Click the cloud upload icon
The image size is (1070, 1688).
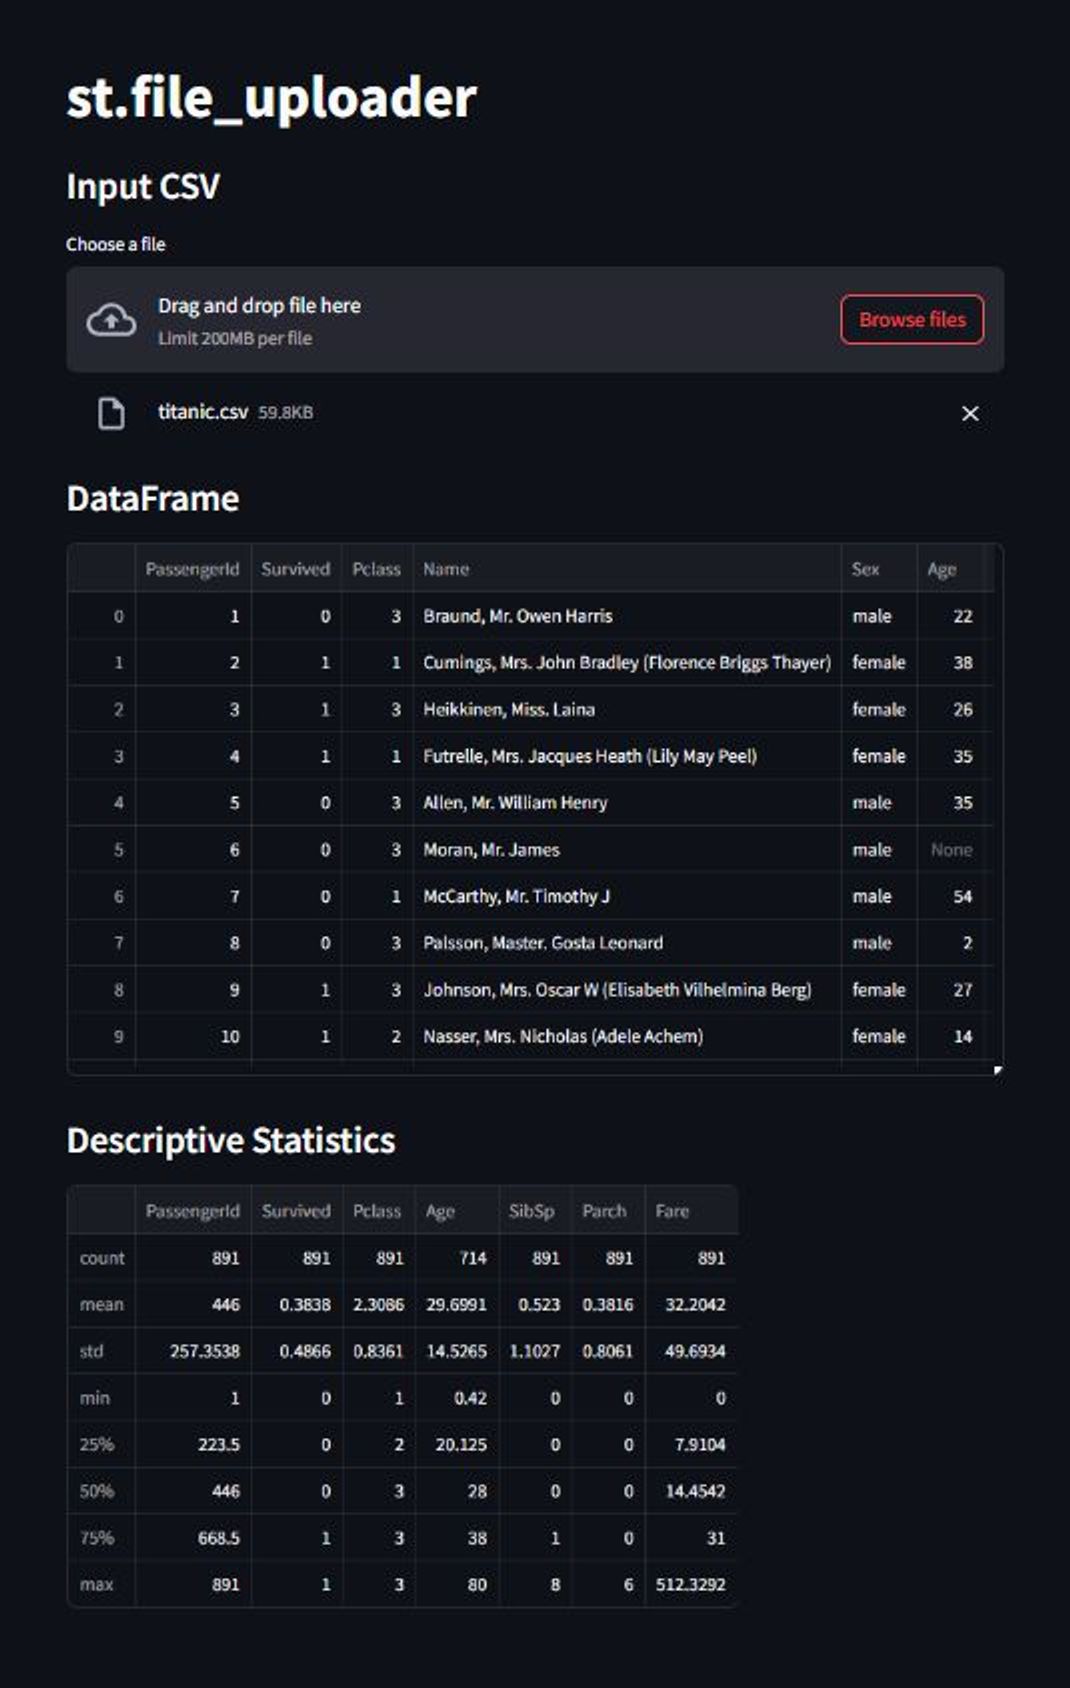tap(111, 320)
